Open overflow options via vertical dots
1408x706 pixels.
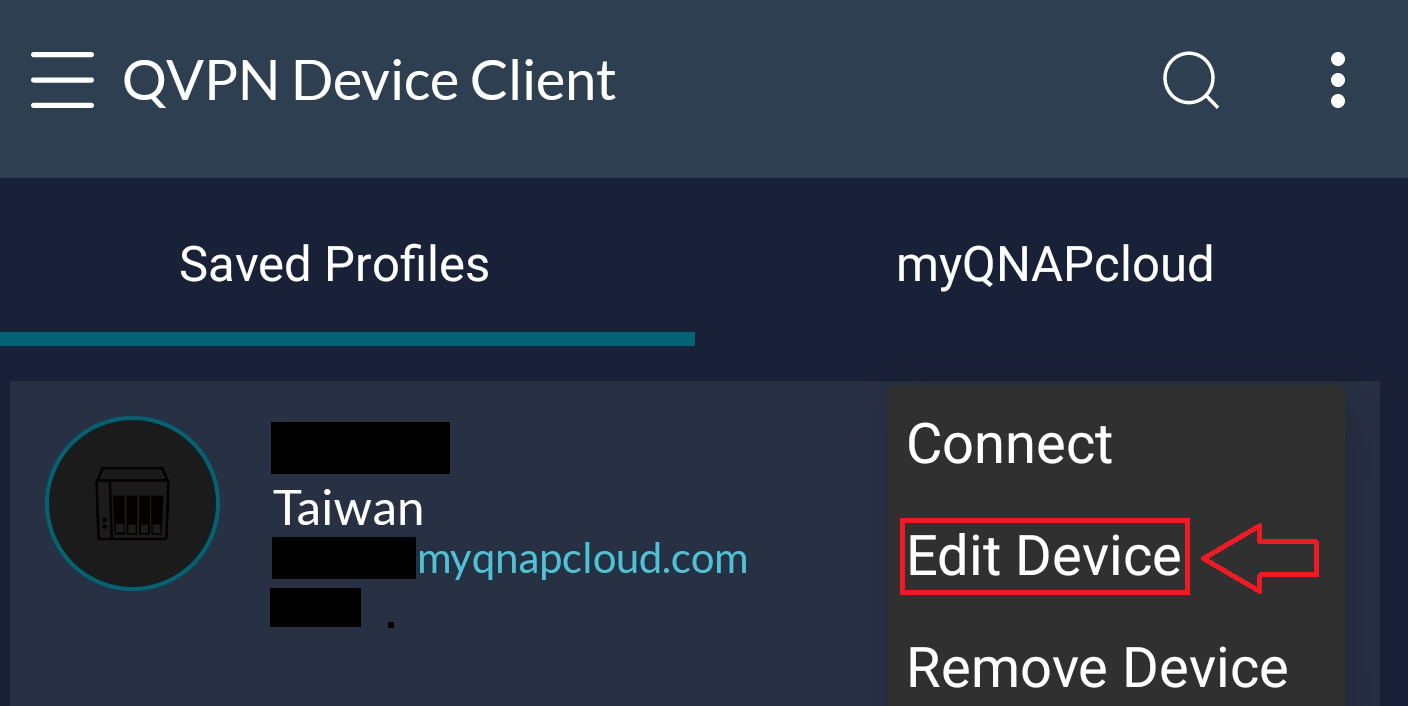coord(1337,80)
